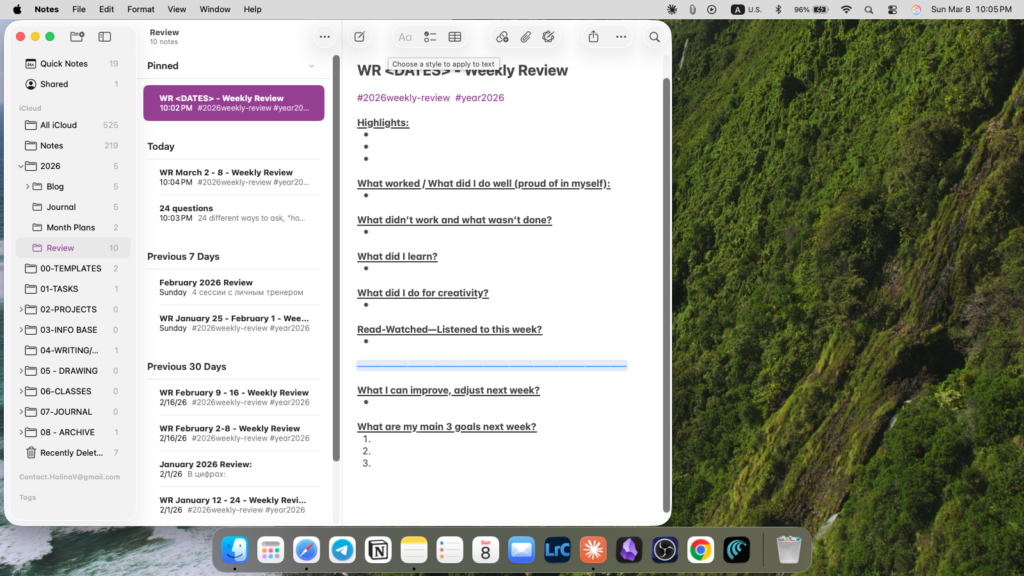Launch Telegram from the Dock
This screenshot has height=576, width=1024.
(x=342, y=549)
